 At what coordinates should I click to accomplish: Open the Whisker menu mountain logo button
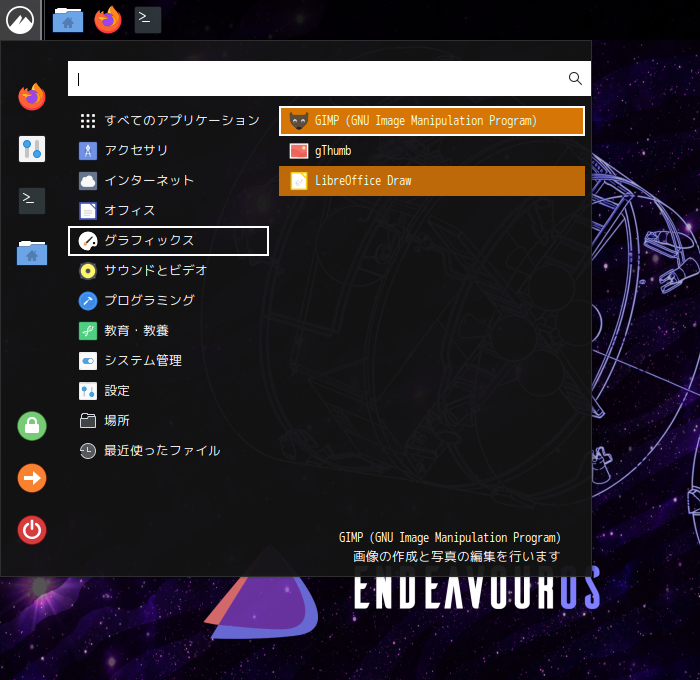point(21,20)
